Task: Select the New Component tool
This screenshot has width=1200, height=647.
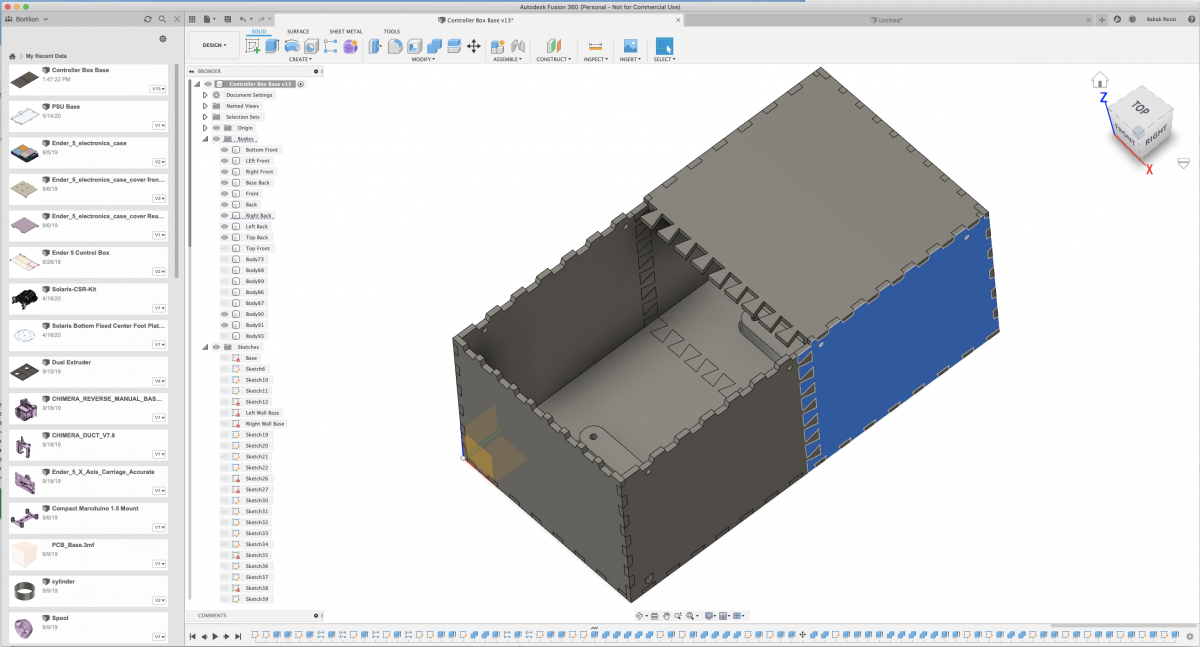Action: point(499,46)
